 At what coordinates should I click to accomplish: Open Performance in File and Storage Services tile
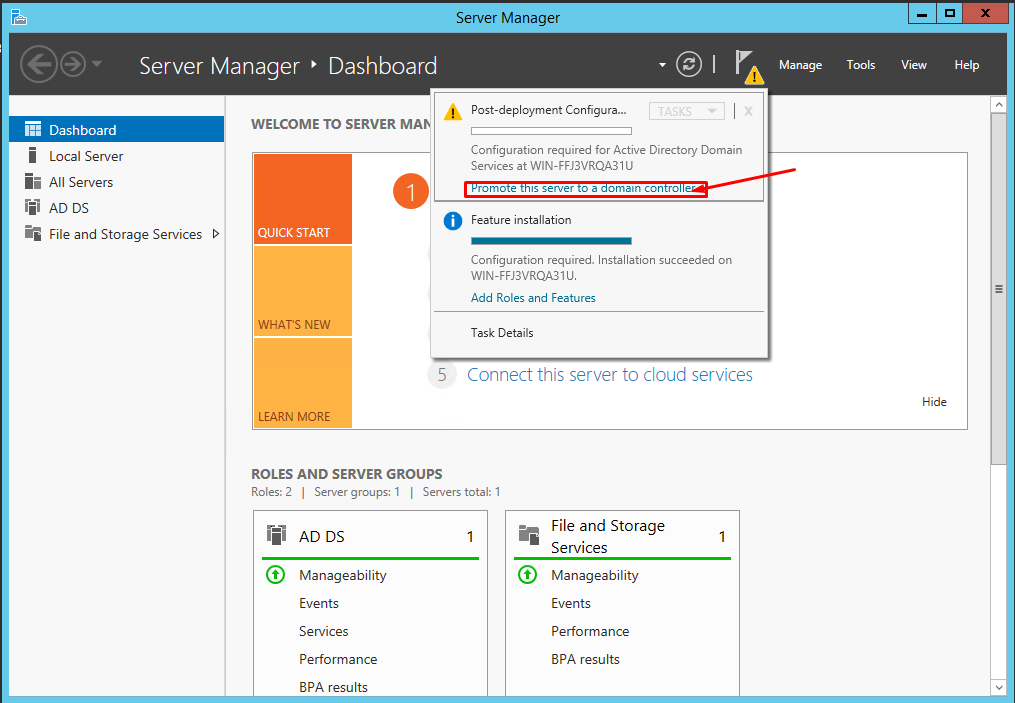tap(590, 631)
